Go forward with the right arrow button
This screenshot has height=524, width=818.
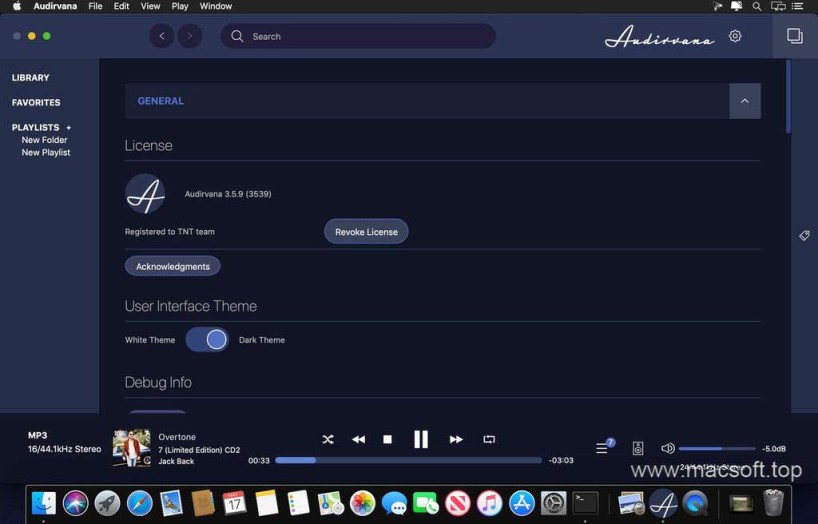189,36
